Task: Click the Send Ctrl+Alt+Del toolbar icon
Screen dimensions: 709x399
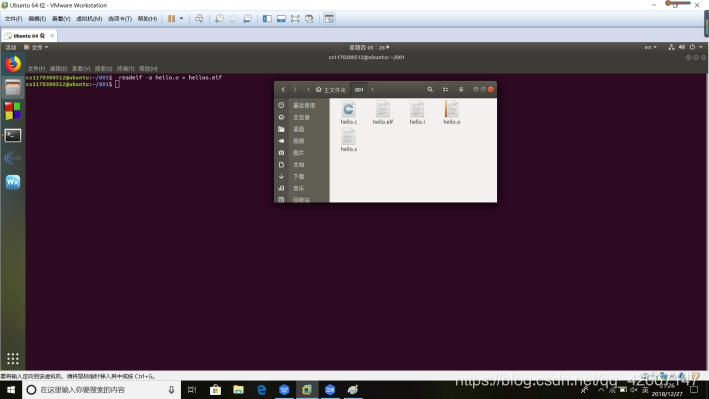Action: tap(199, 19)
